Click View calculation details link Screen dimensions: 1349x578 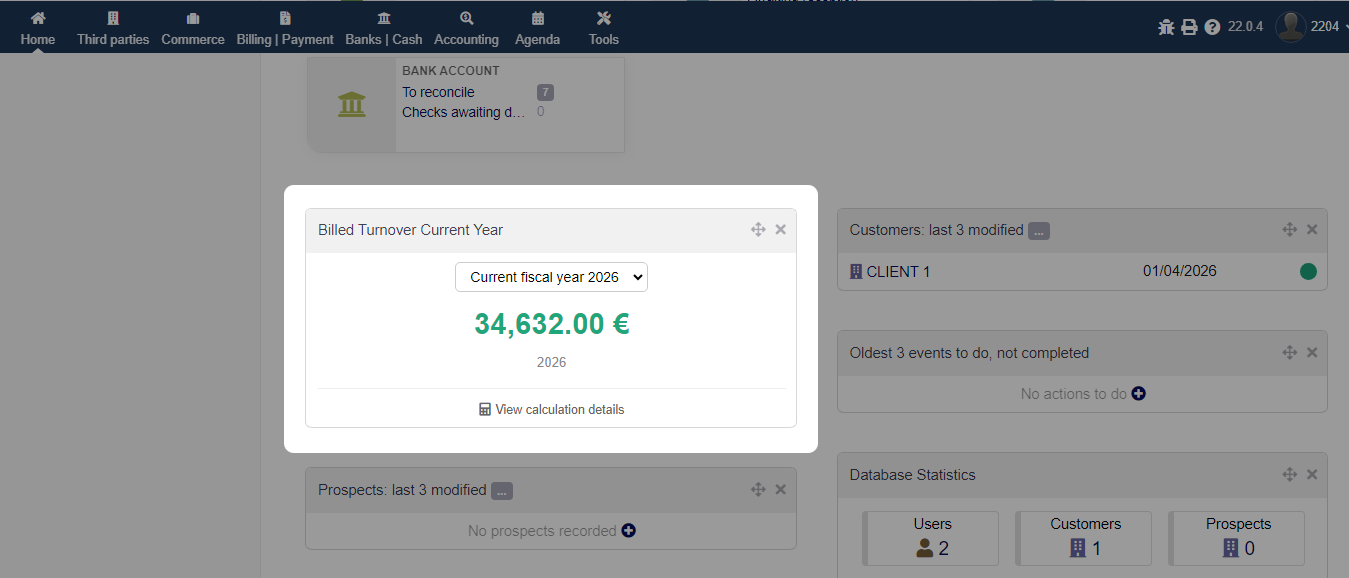(551, 409)
